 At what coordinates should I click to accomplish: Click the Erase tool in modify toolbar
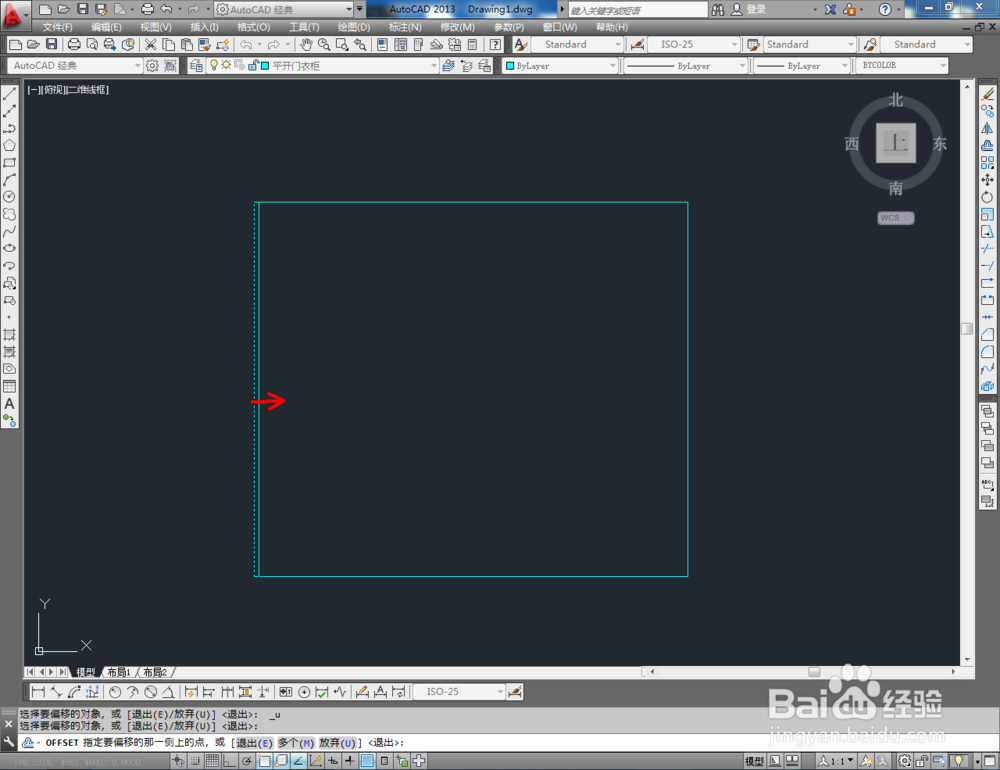987,94
